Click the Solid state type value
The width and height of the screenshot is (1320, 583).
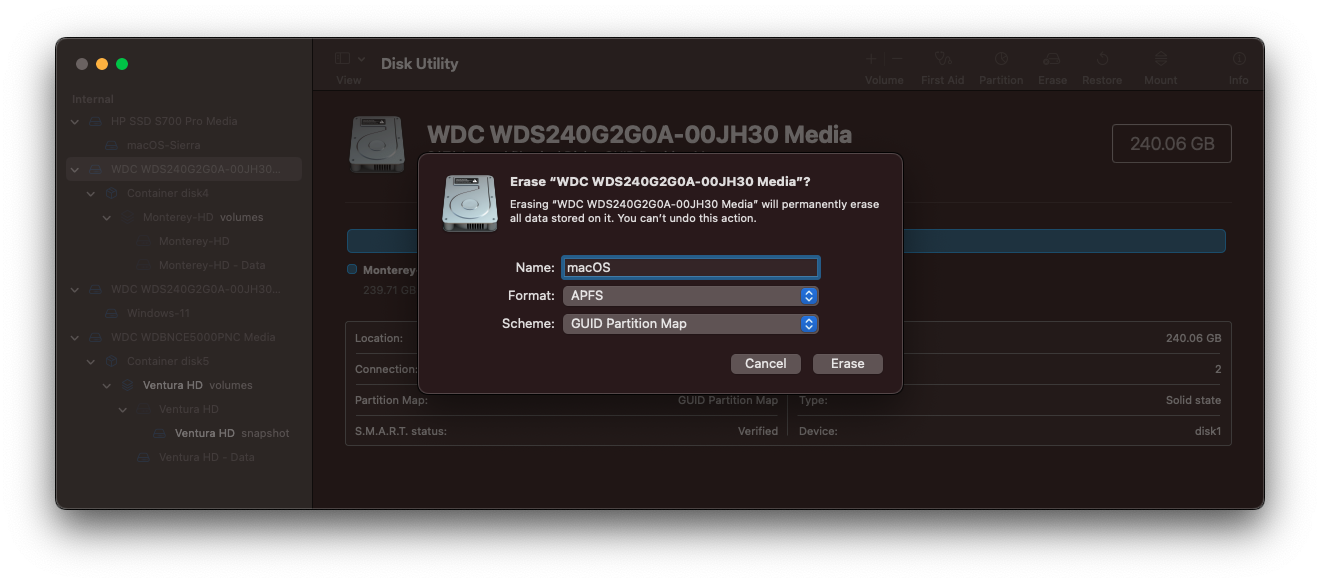(1193, 400)
